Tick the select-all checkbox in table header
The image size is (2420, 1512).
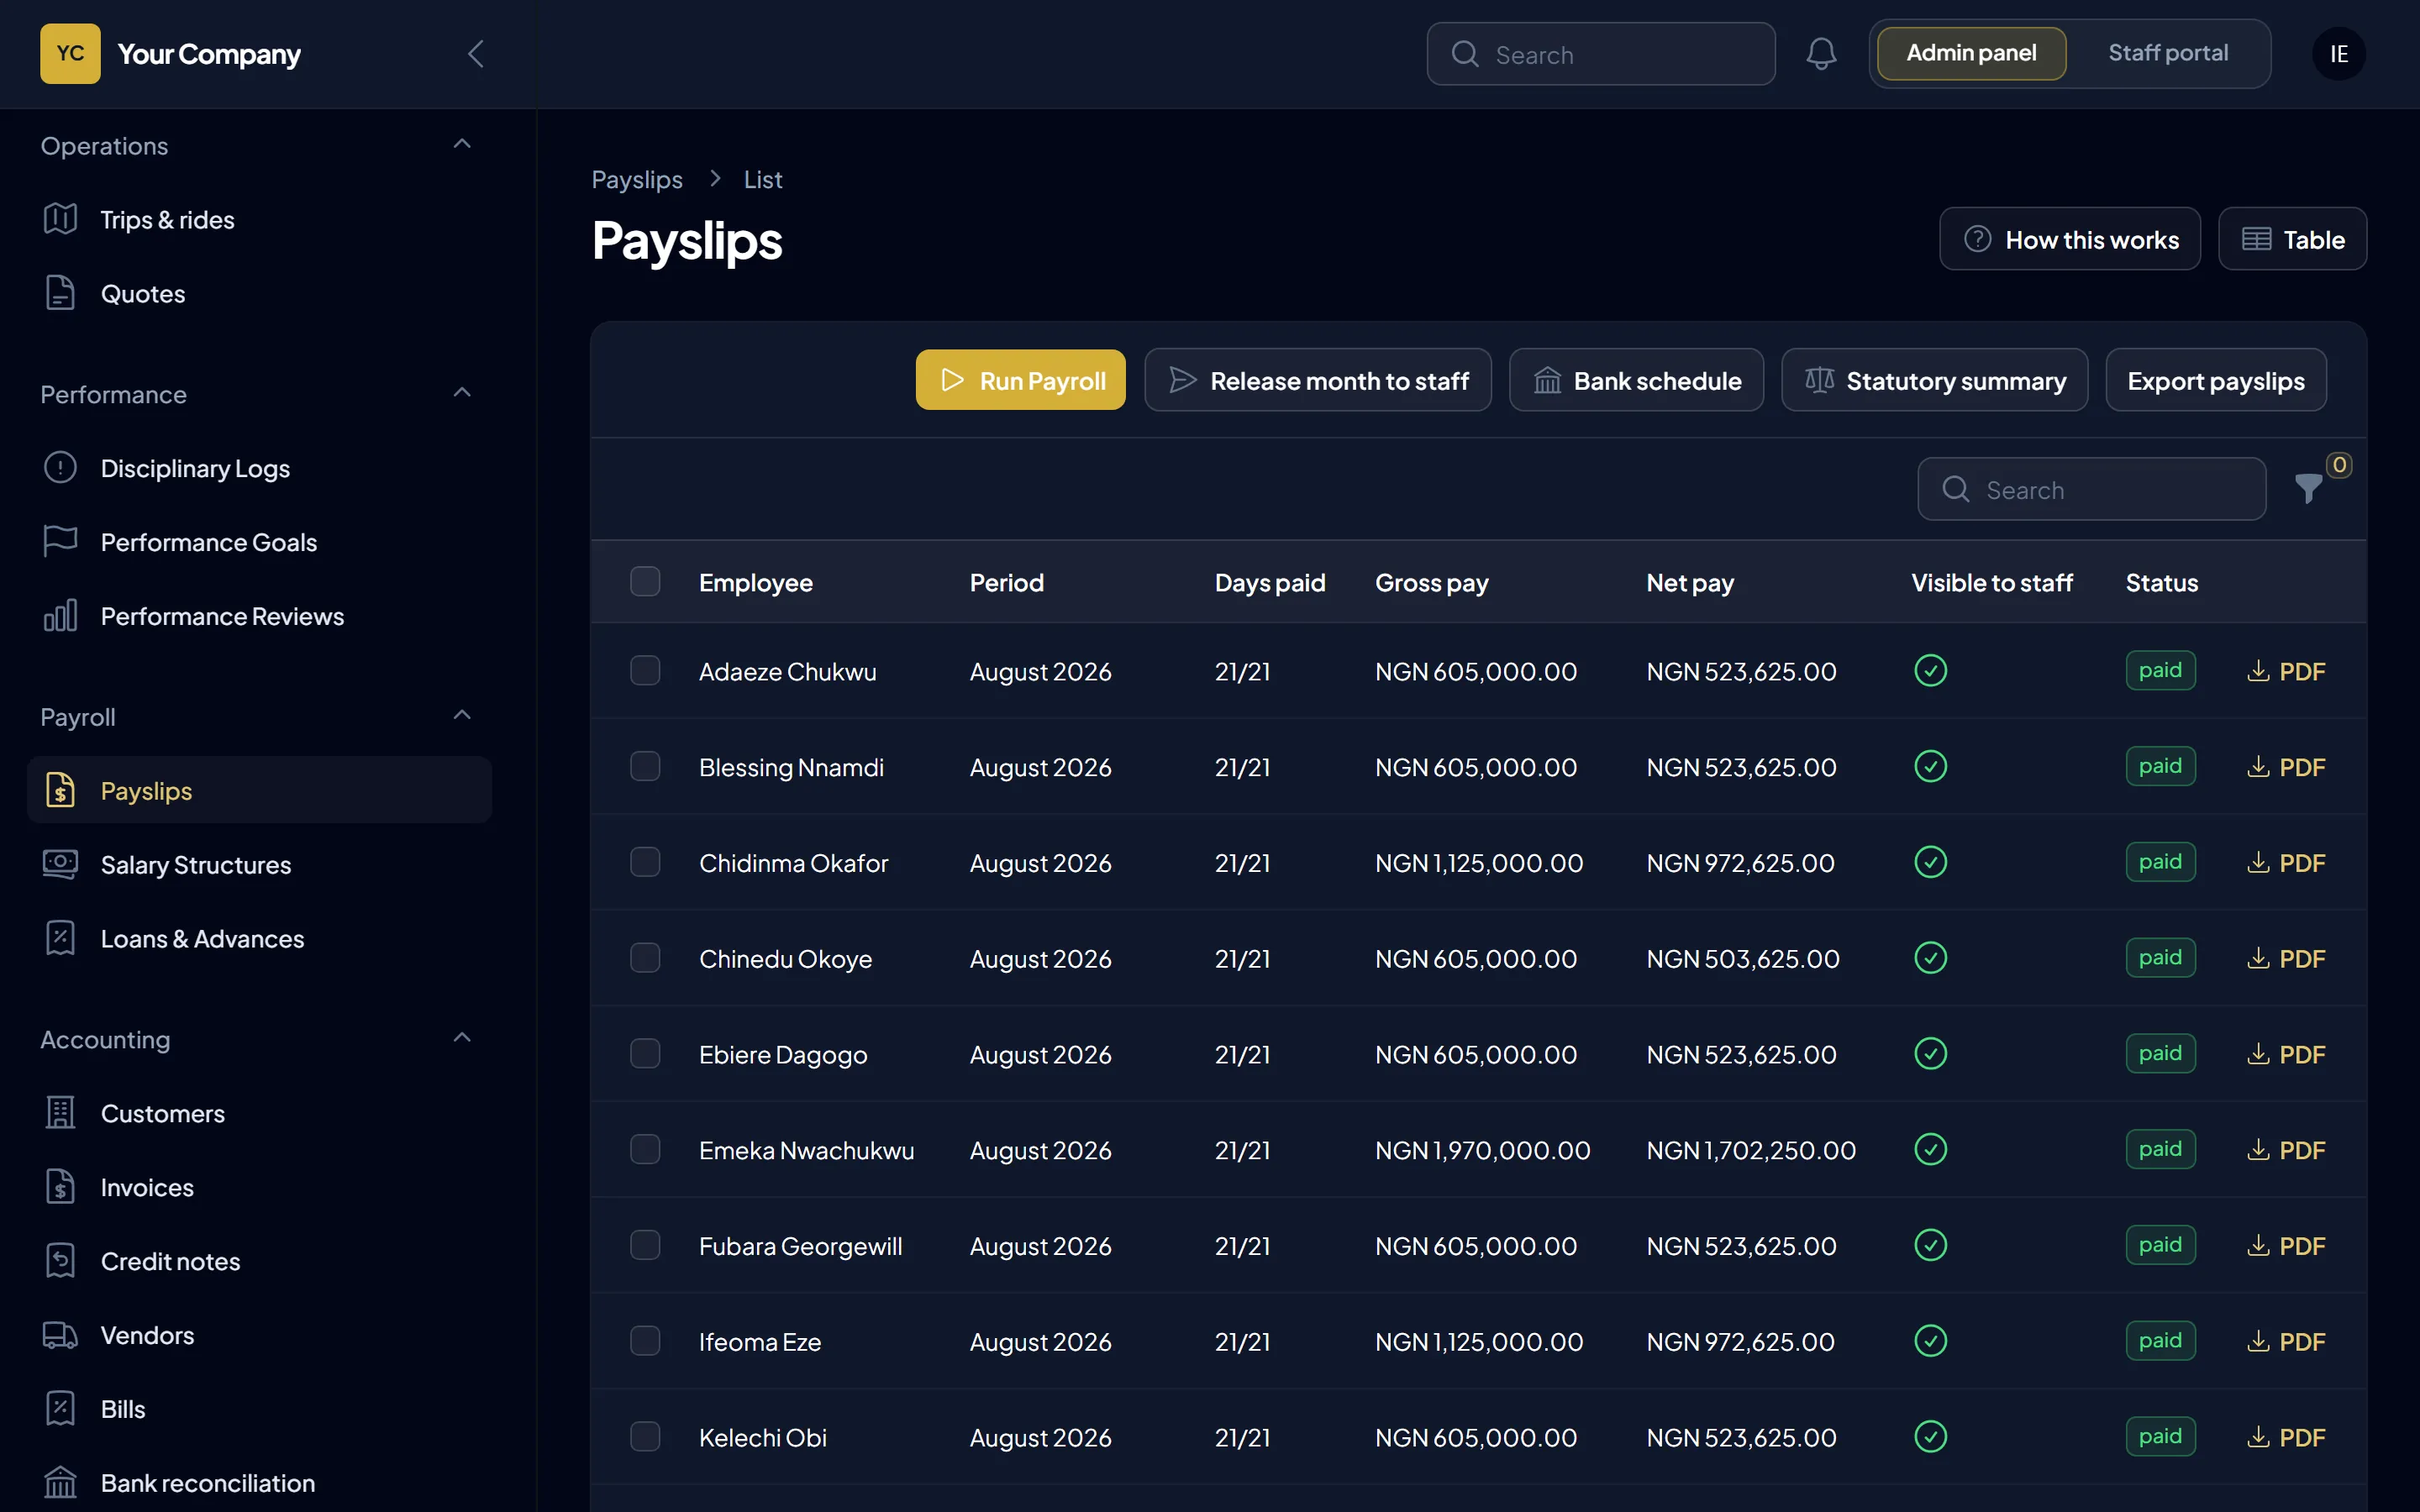(x=645, y=582)
